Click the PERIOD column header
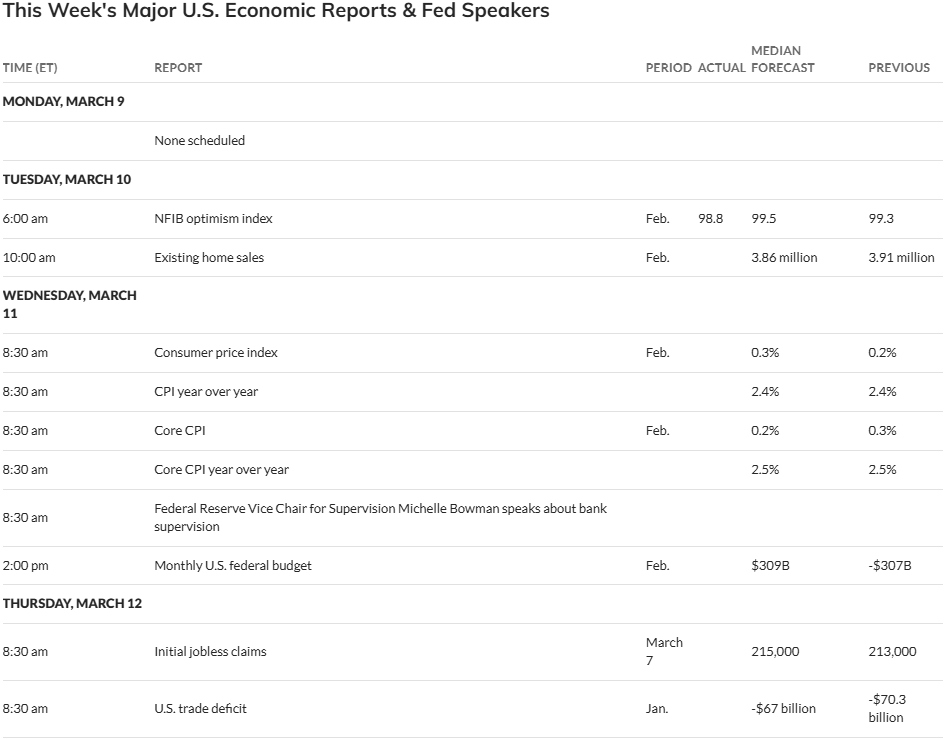 (x=668, y=68)
